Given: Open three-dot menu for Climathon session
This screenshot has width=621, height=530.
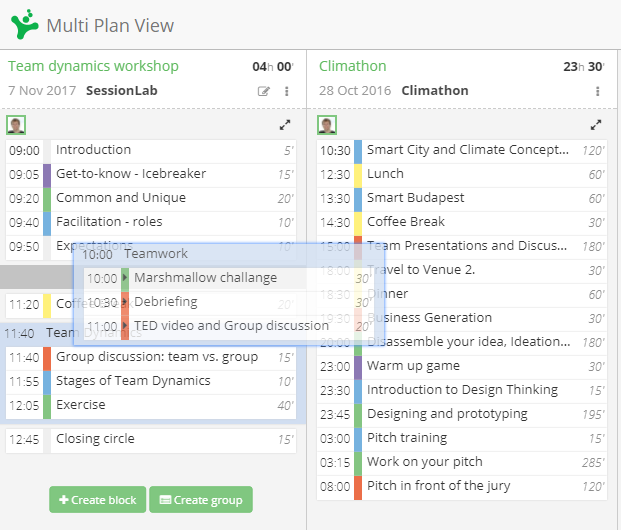Looking at the screenshot, I should (x=597, y=92).
